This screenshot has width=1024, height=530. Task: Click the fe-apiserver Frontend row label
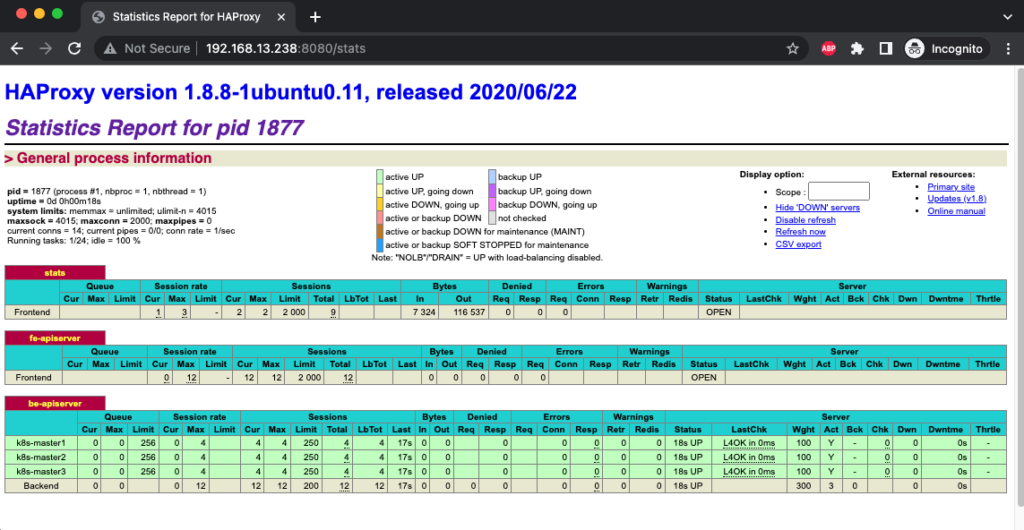(x=32, y=377)
